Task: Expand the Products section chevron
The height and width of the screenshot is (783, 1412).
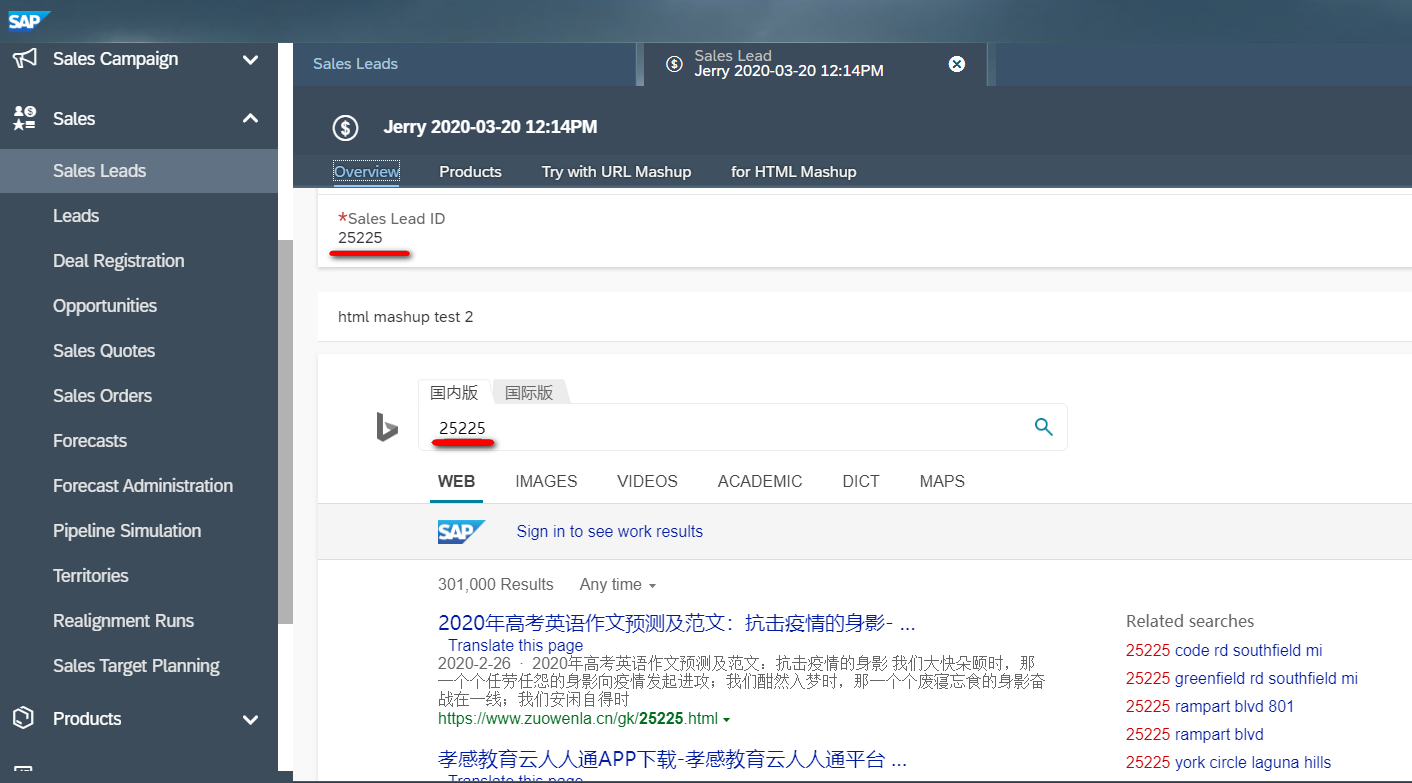Action: pos(250,719)
